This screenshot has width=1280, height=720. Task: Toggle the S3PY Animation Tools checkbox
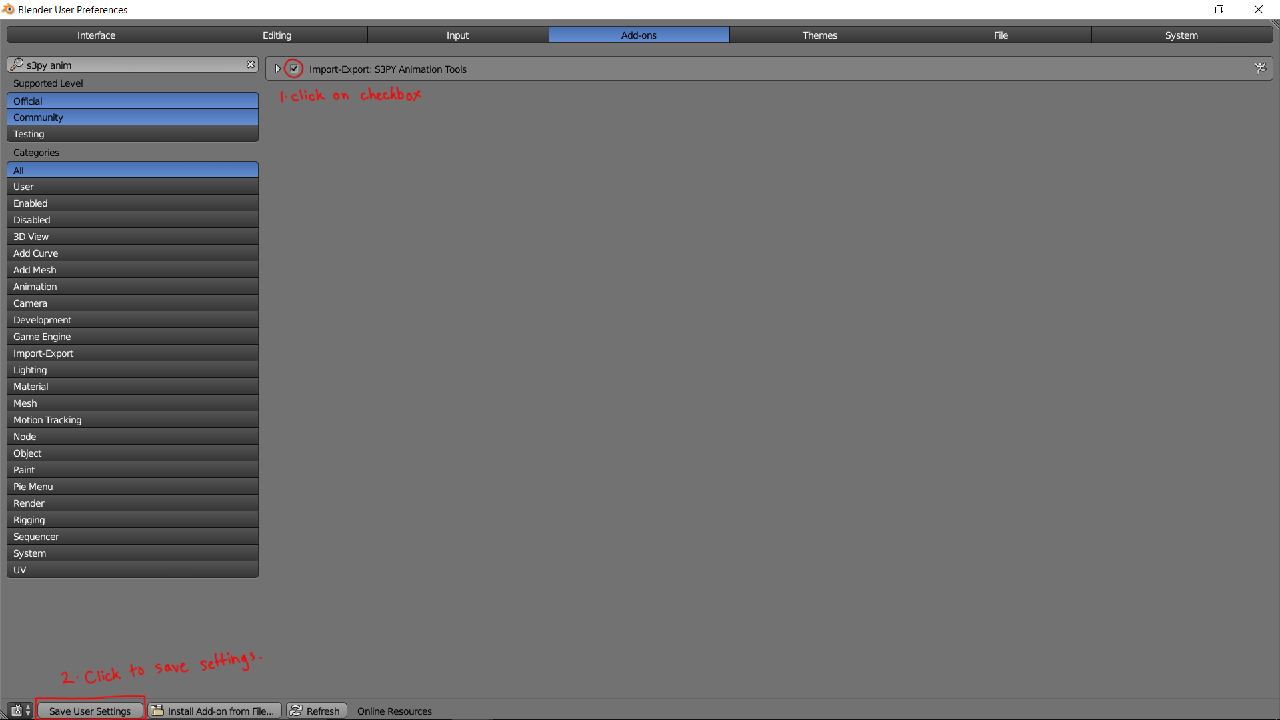294,69
